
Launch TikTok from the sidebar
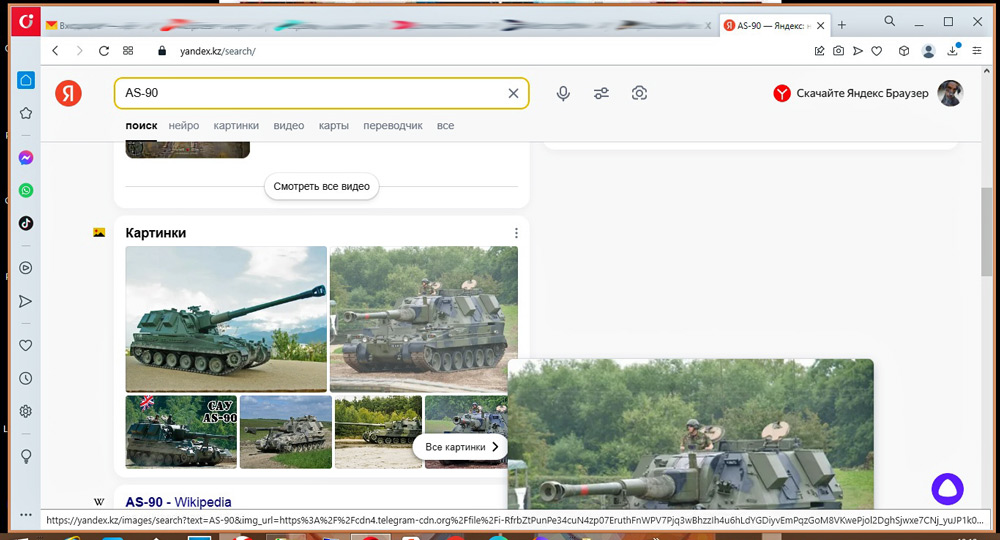point(26,223)
